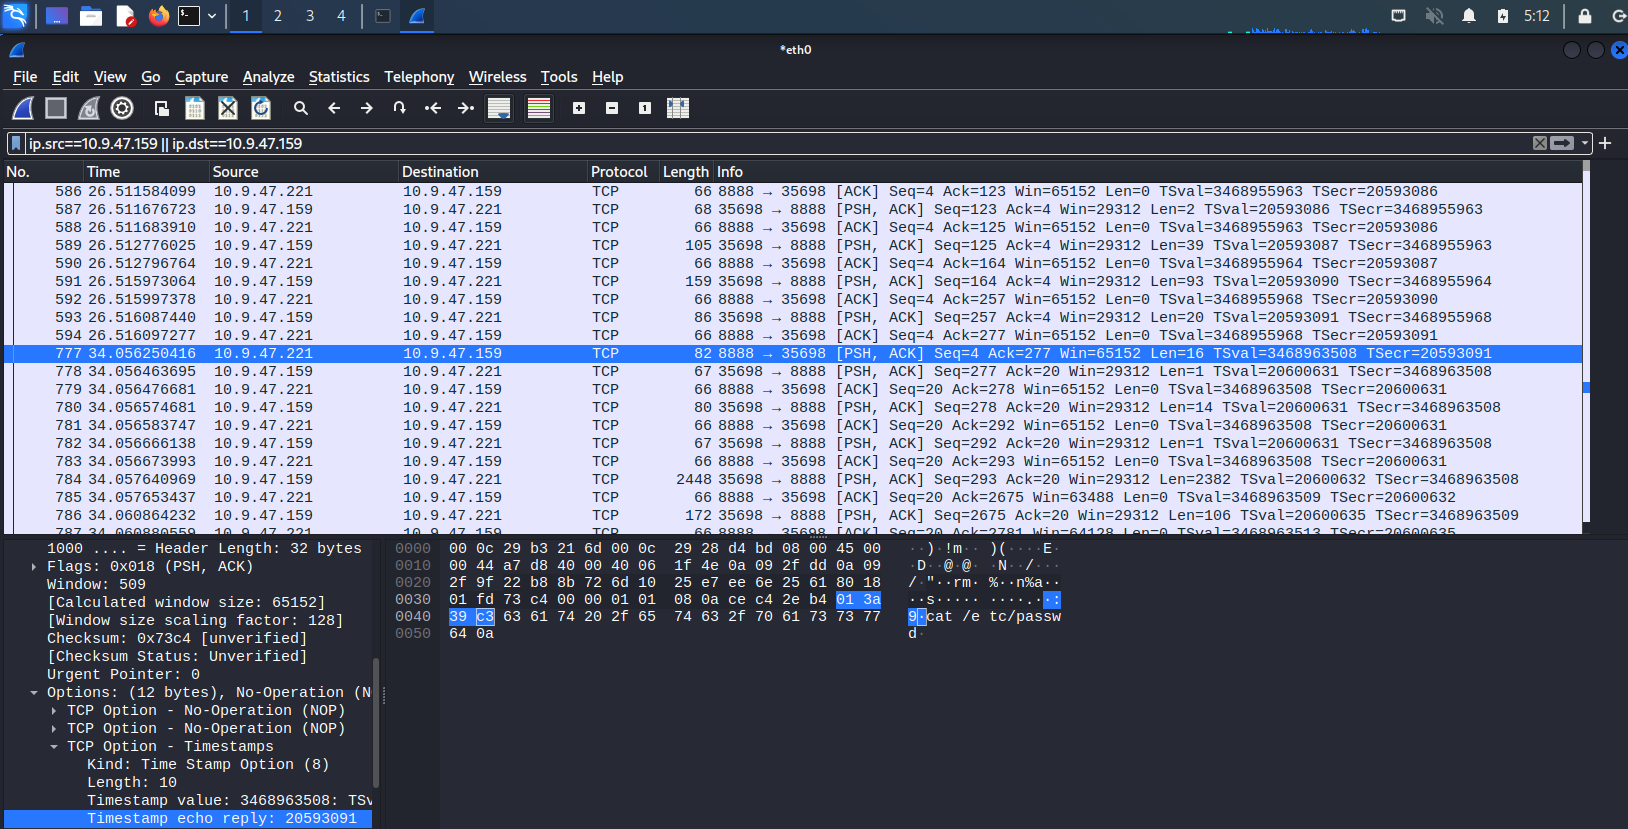Open the Capture menu
This screenshot has width=1628, height=829.
click(x=201, y=77)
